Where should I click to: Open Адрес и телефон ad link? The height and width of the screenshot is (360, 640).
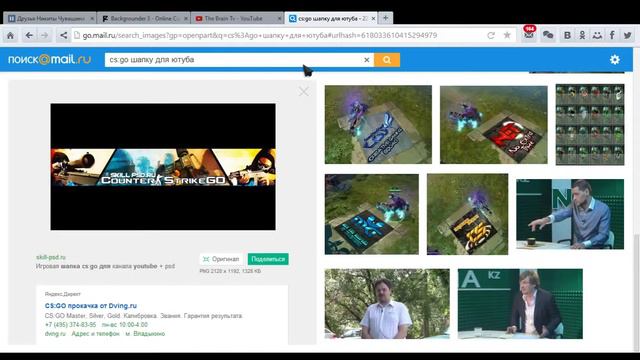coord(96,333)
